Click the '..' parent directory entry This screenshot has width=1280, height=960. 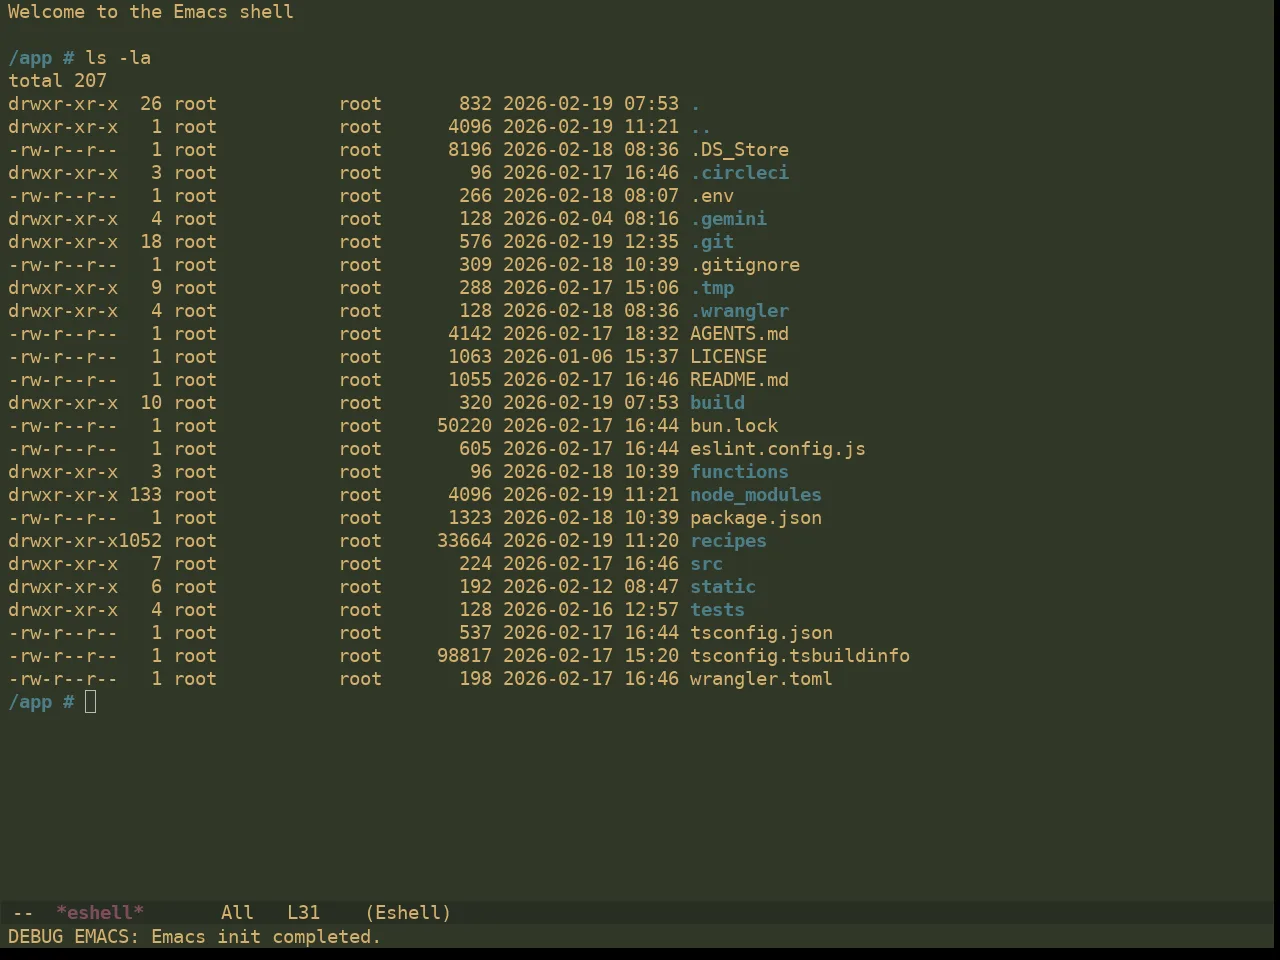pyautogui.click(x=701, y=127)
